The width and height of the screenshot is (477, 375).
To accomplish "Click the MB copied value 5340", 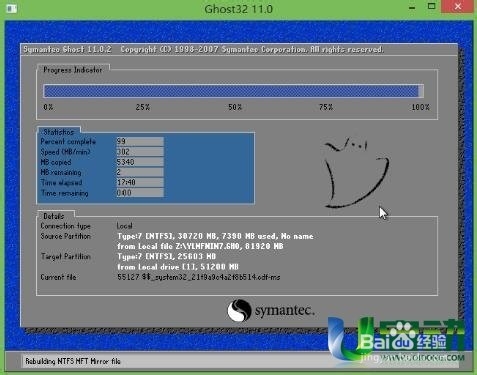I will [x=140, y=162].
